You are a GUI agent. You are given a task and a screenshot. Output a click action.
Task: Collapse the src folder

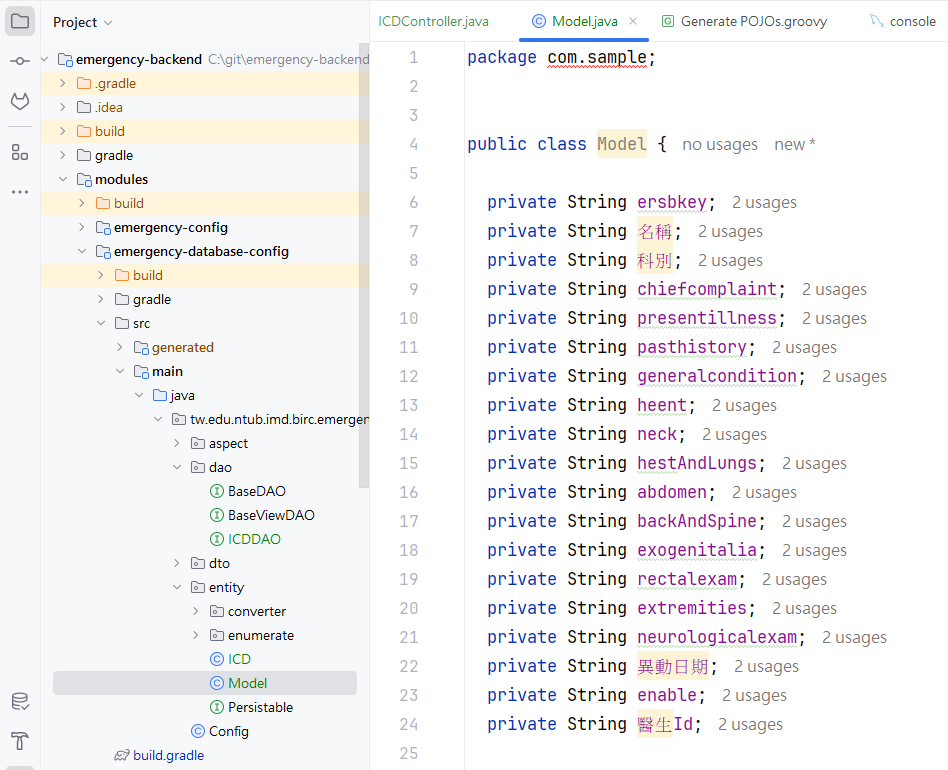click(101, 323)
